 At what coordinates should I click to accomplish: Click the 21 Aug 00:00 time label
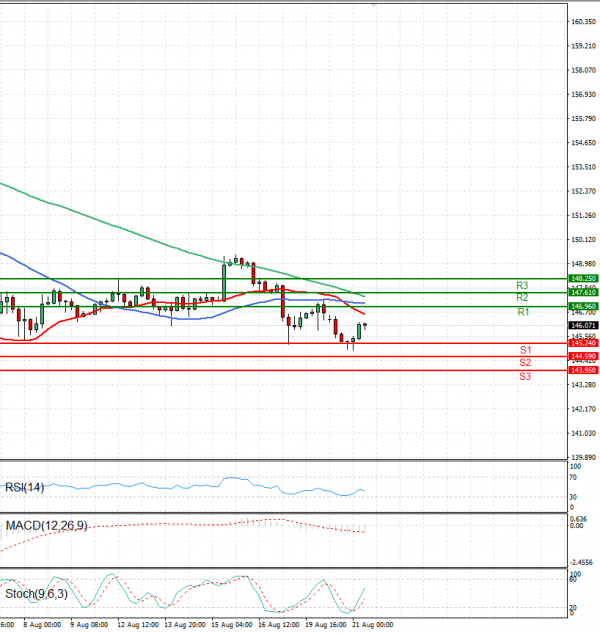pyautogui.click(x=373, y=625)
